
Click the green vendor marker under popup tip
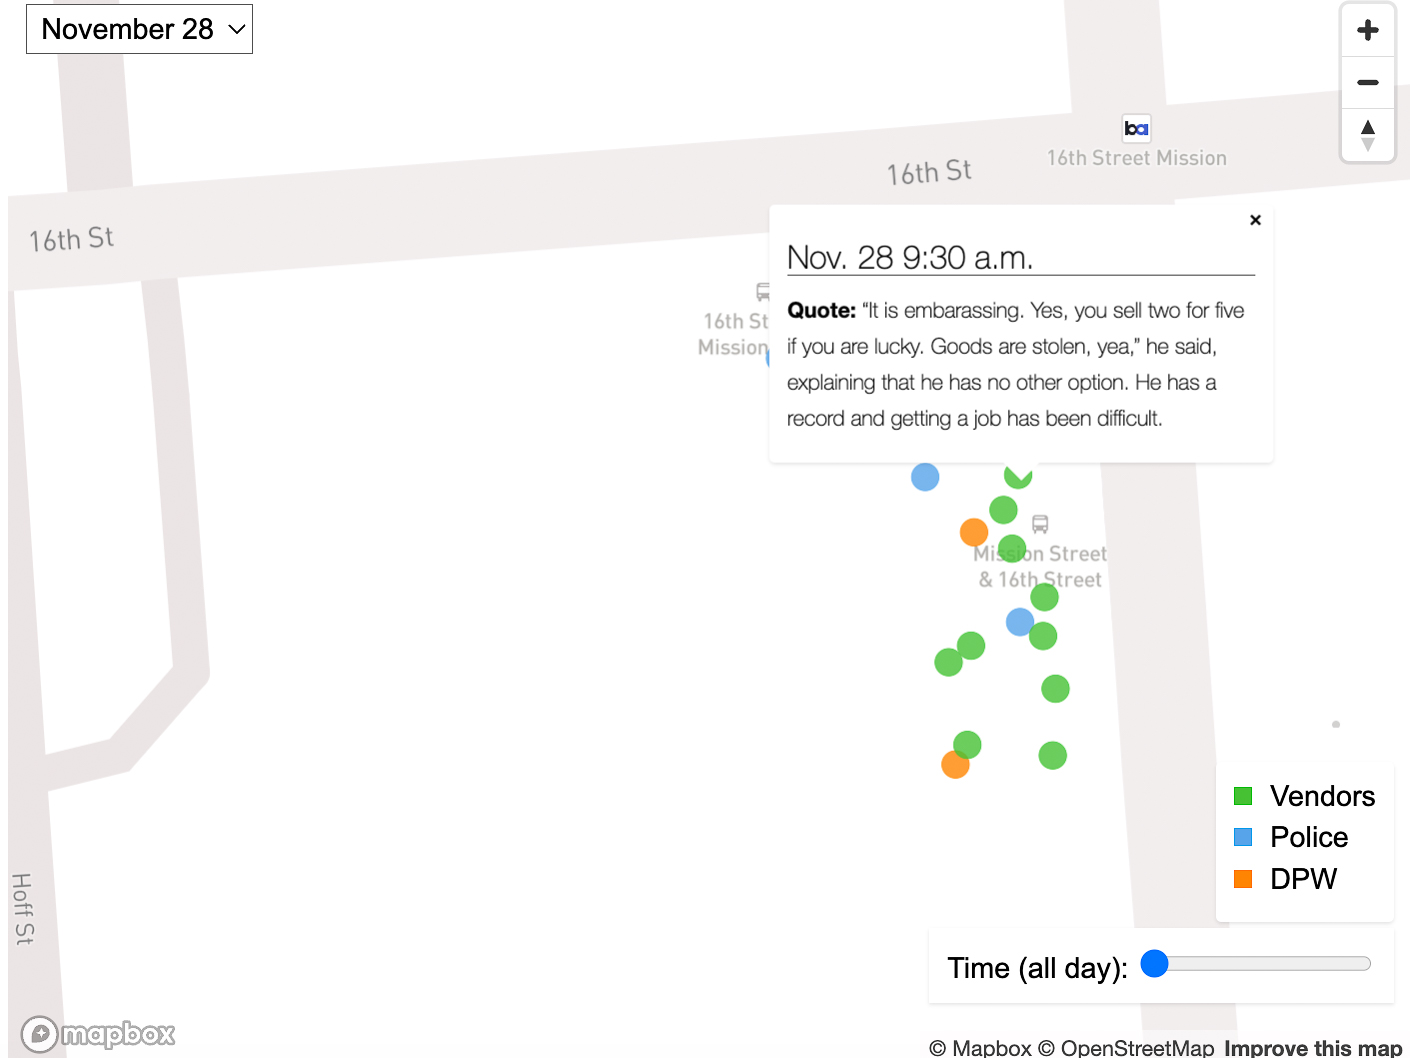[1018, 476]
